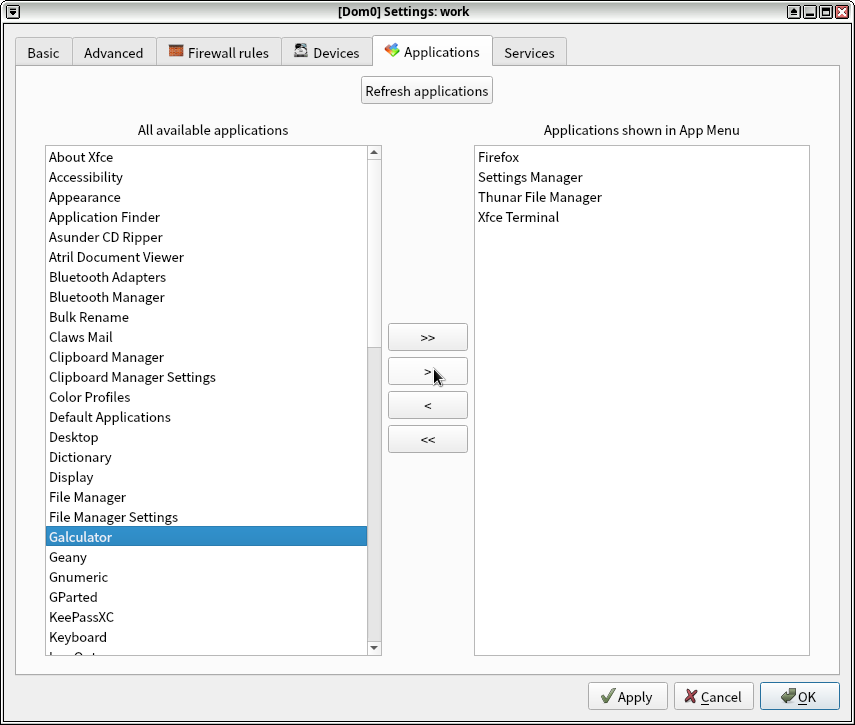Remove an app with the < button
The height and width of the screenshot is (725, 855).
(x=427, y=405)
